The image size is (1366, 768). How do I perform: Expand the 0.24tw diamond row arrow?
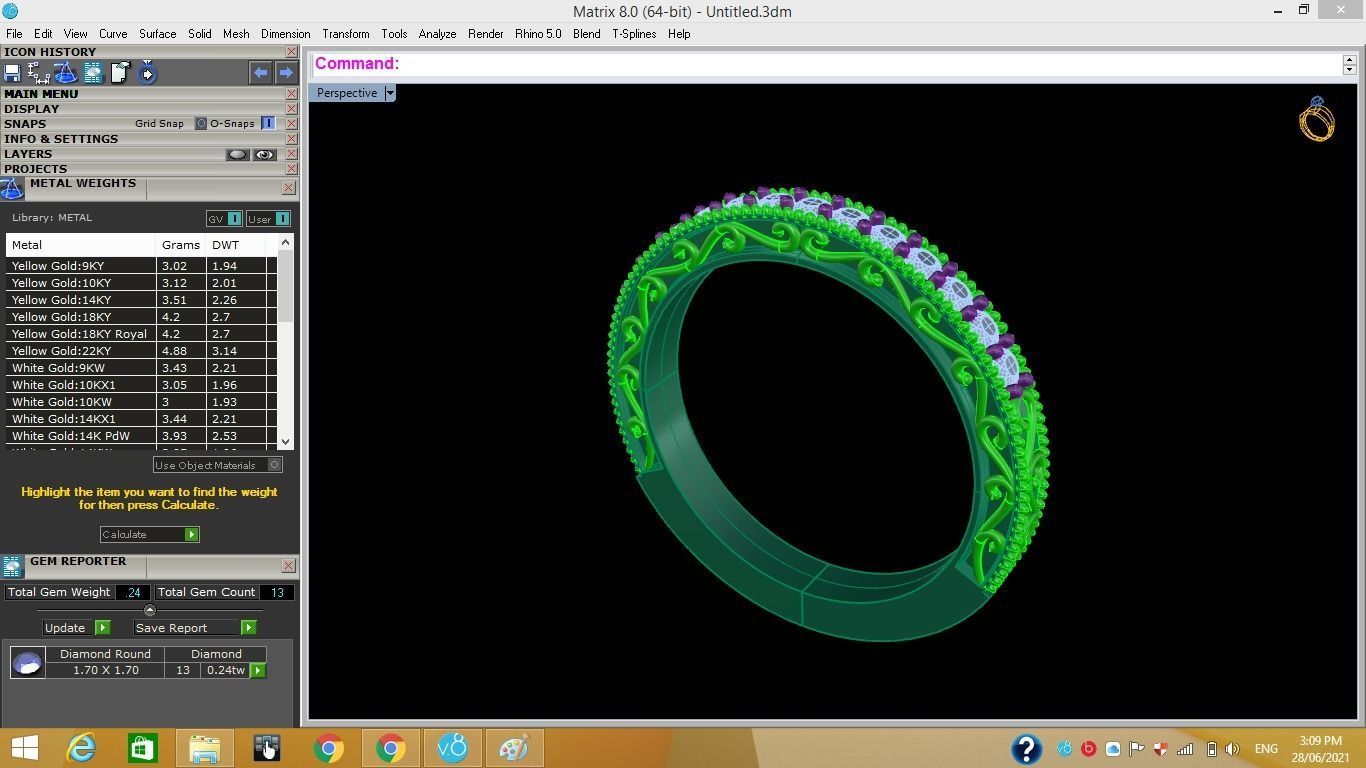click(258, 671)
